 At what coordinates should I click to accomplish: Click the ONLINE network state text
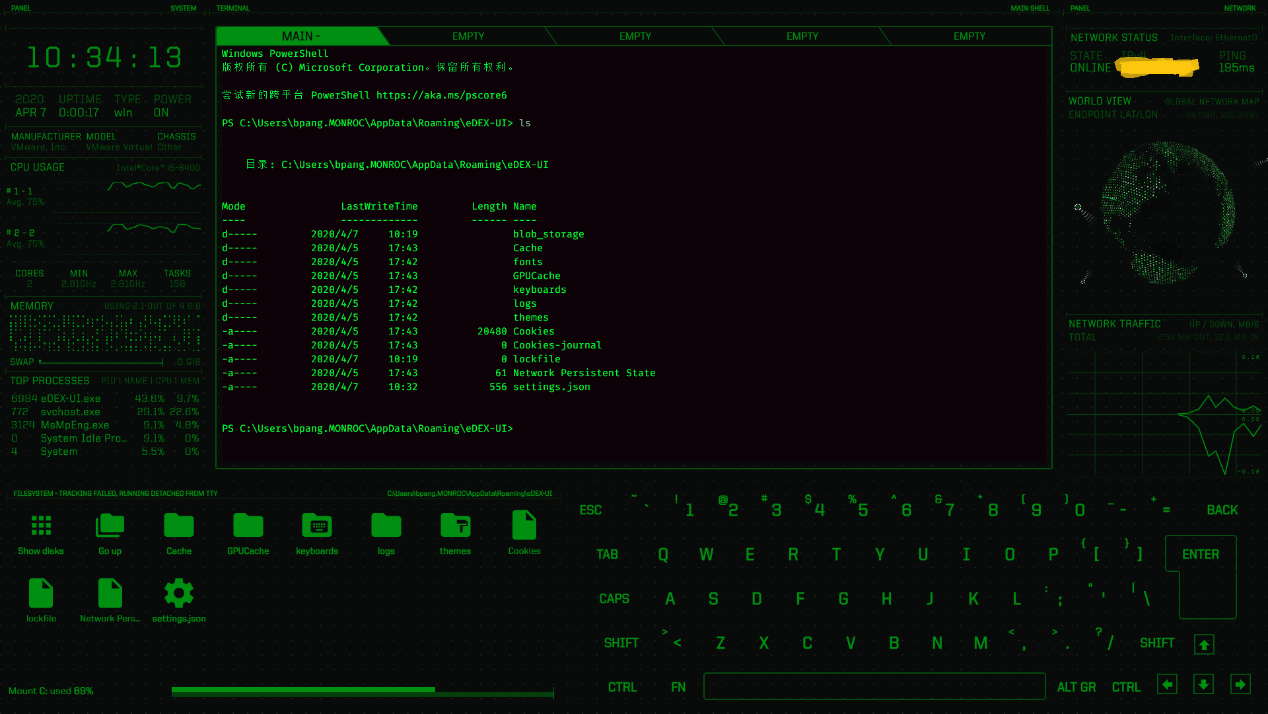tap(1090, 68)
